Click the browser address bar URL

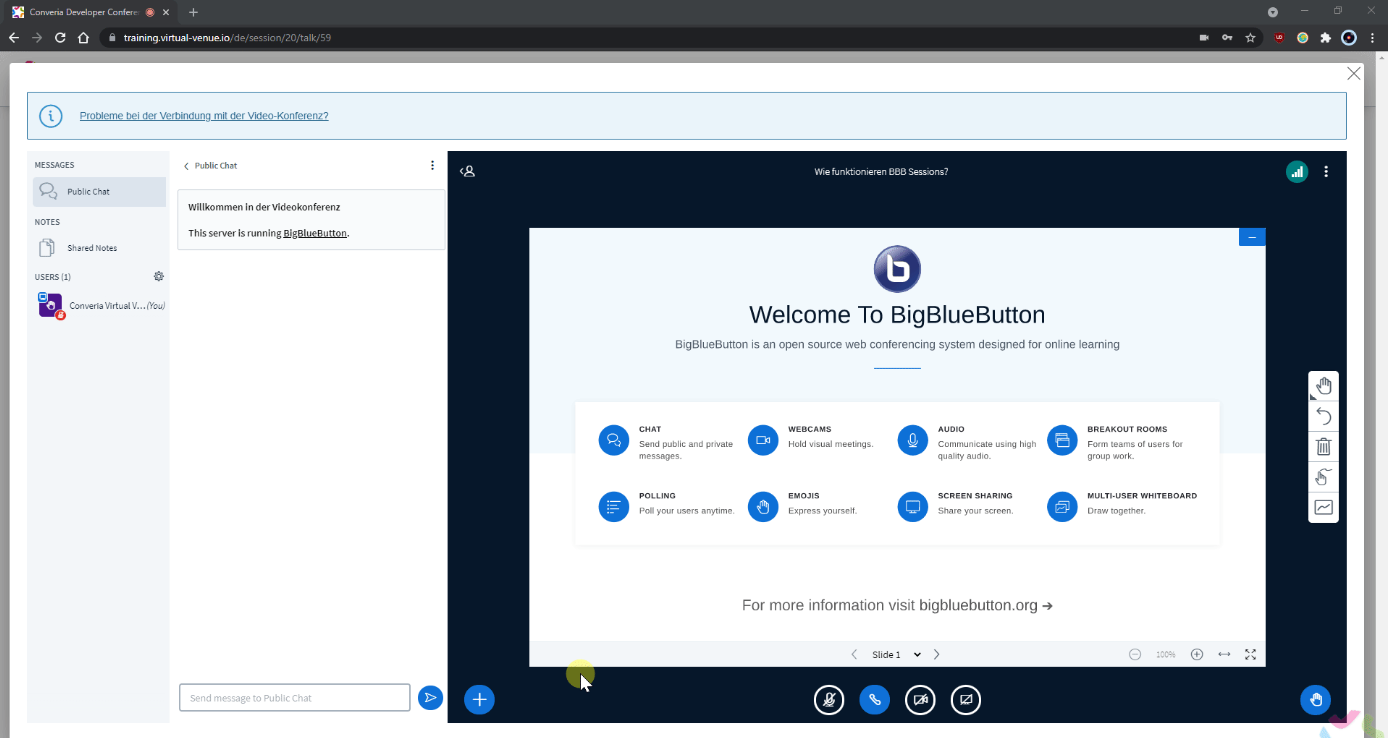point(227,38)
